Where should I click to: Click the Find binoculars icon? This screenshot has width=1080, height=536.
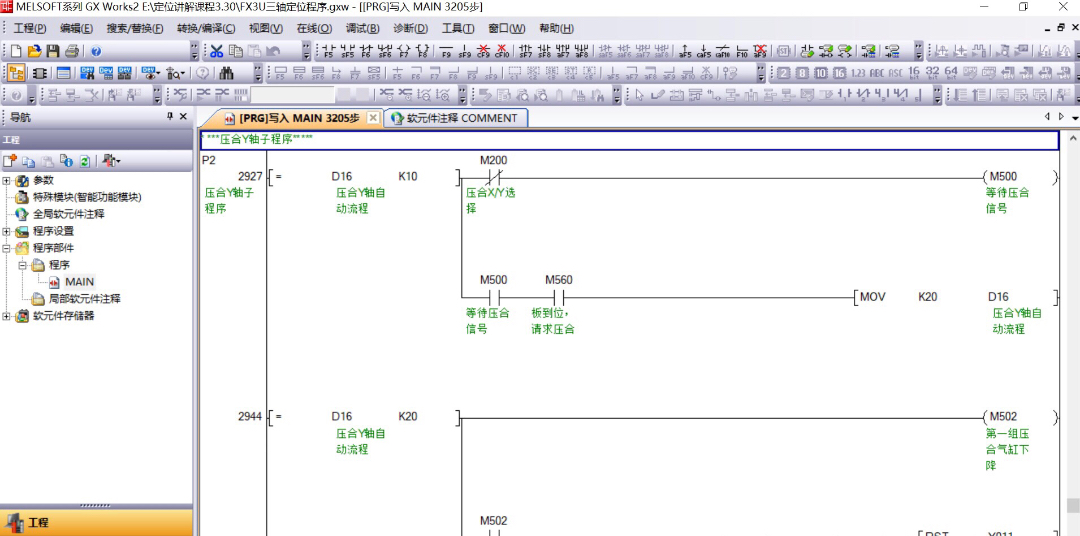227,73
